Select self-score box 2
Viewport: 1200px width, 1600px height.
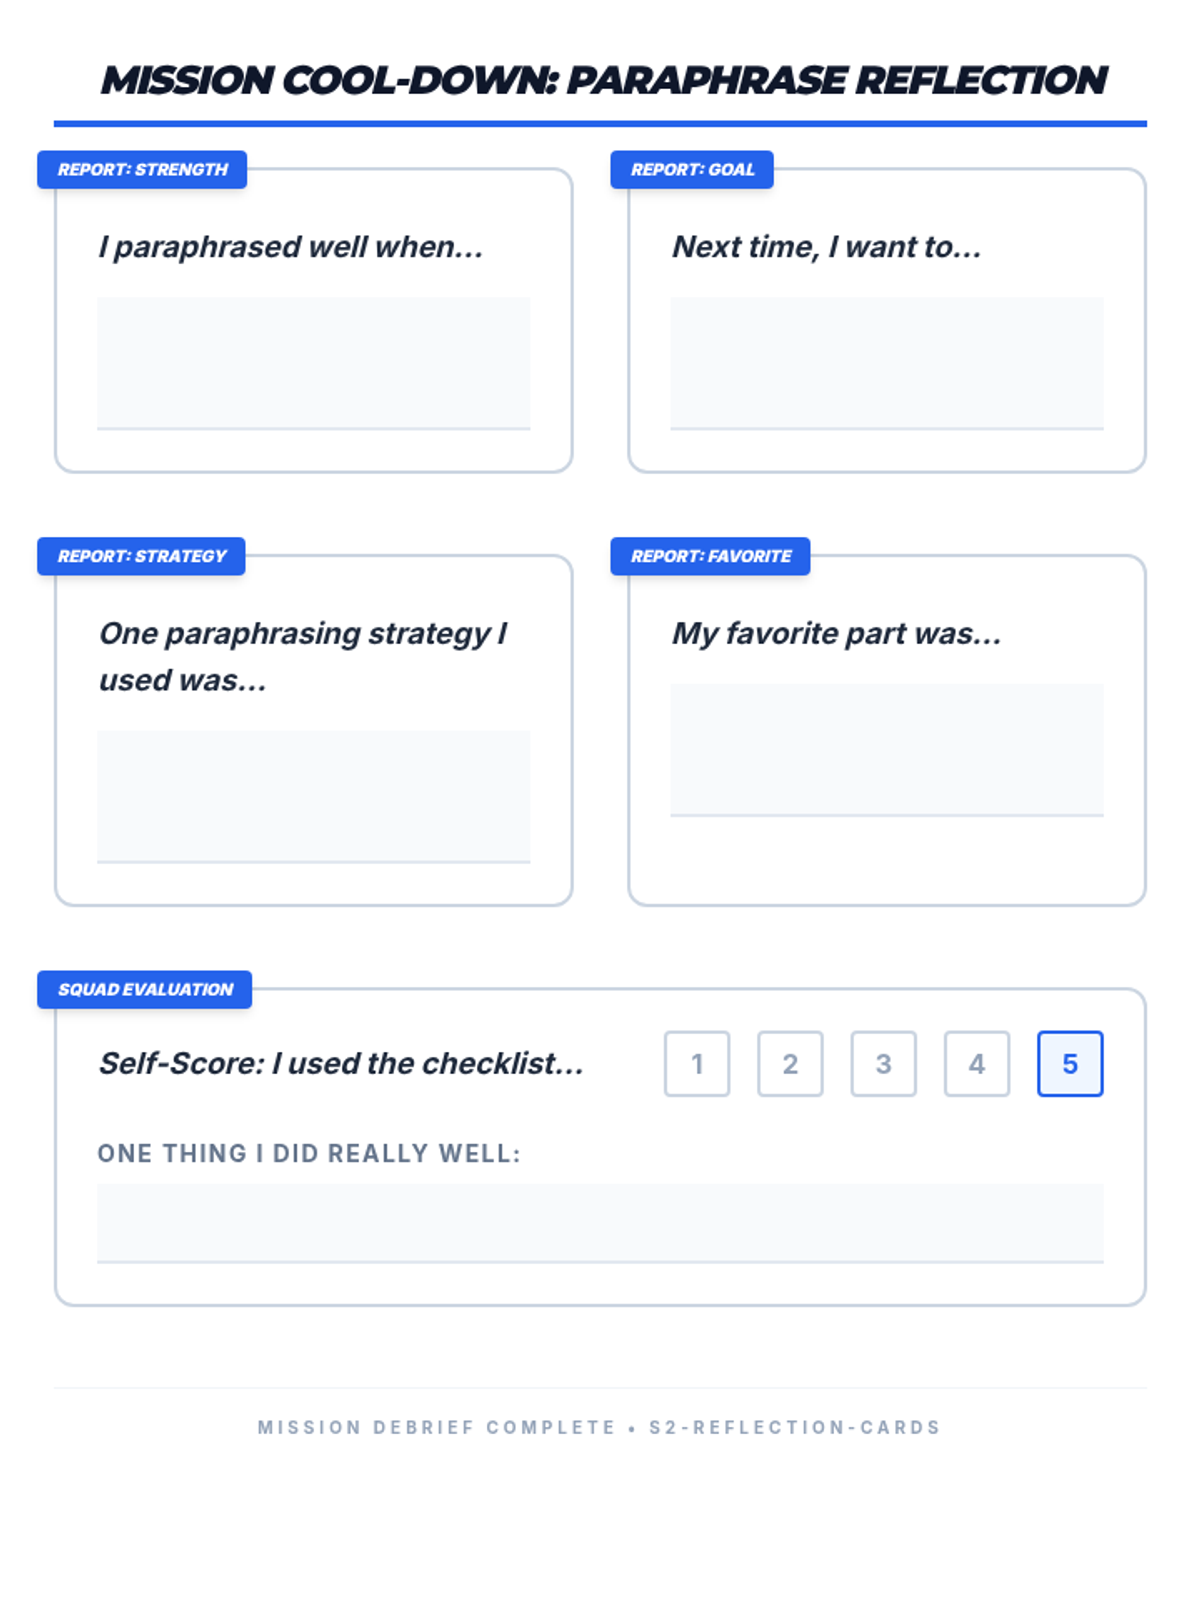pos(790,1064)
